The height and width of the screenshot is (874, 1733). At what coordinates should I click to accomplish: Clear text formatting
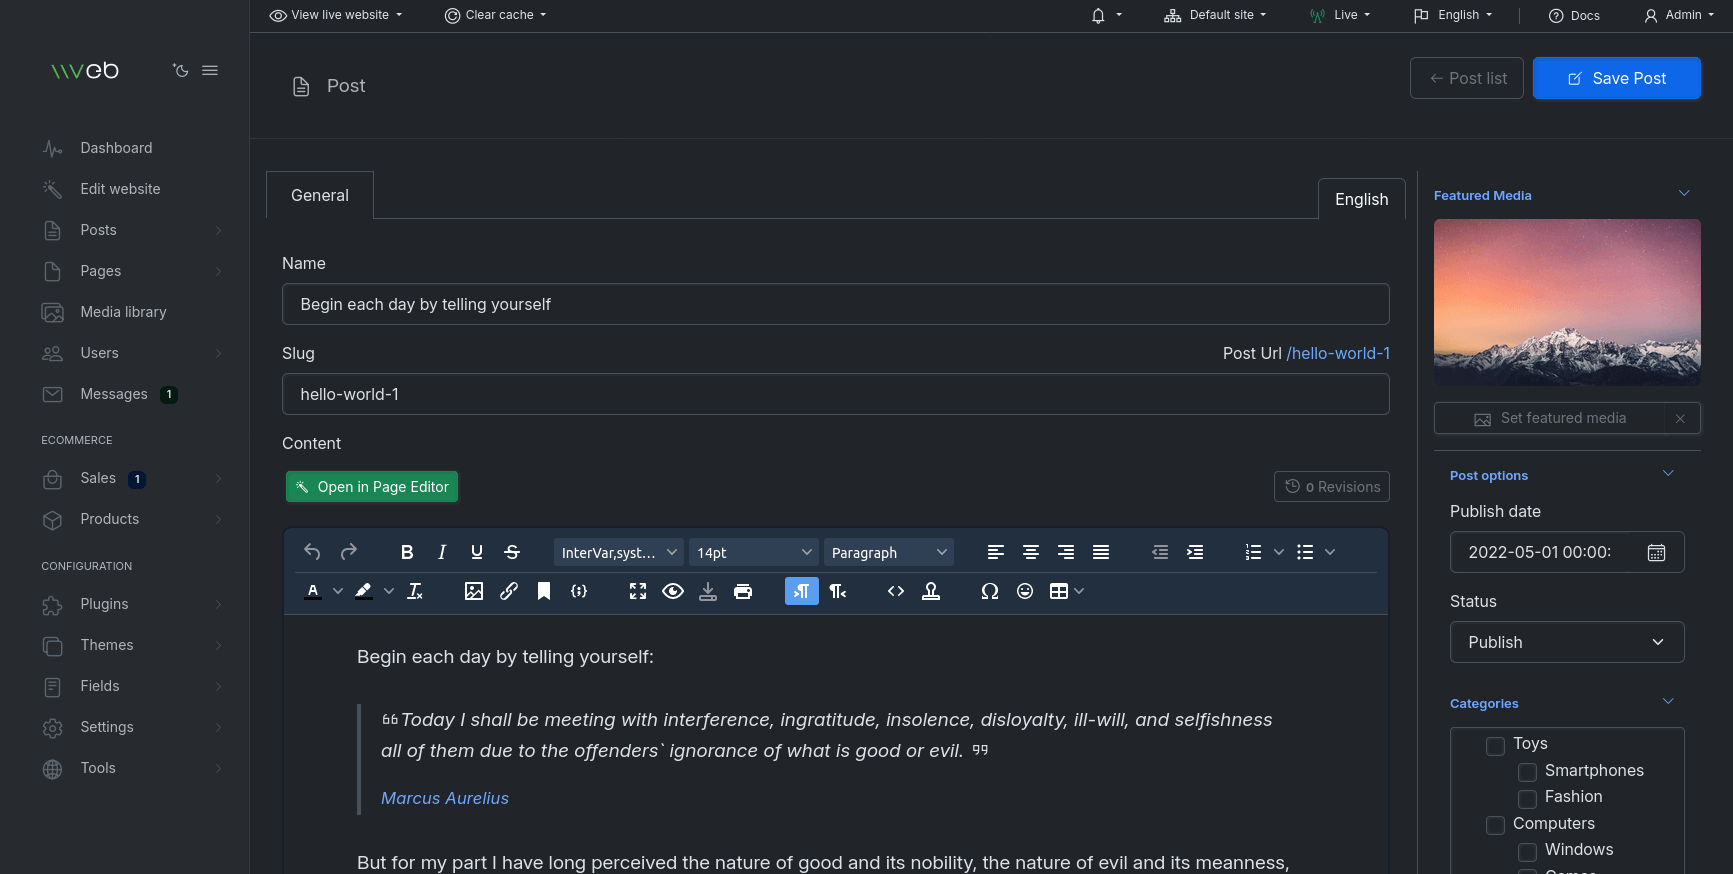point(415,591)
